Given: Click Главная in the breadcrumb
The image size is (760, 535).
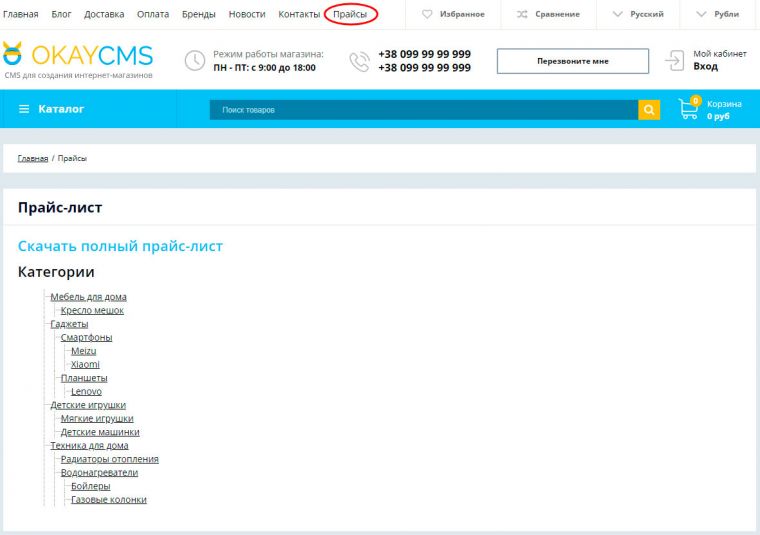Looking at the screenshot, I should [x=32, y=158].
